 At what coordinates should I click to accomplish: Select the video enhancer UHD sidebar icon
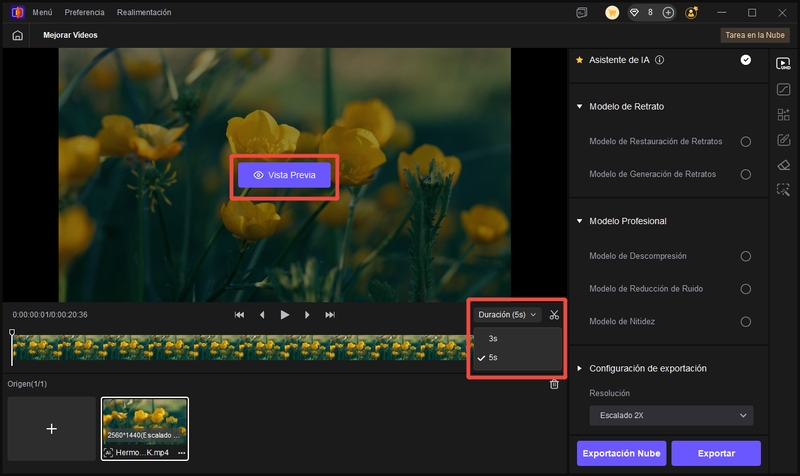[x=783, y=64]
